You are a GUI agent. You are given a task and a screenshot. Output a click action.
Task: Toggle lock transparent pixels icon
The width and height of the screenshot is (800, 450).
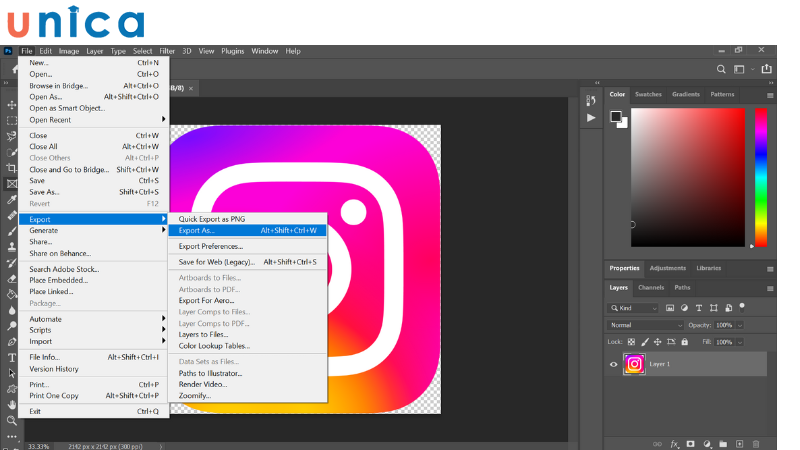click(x=629, y=341)
